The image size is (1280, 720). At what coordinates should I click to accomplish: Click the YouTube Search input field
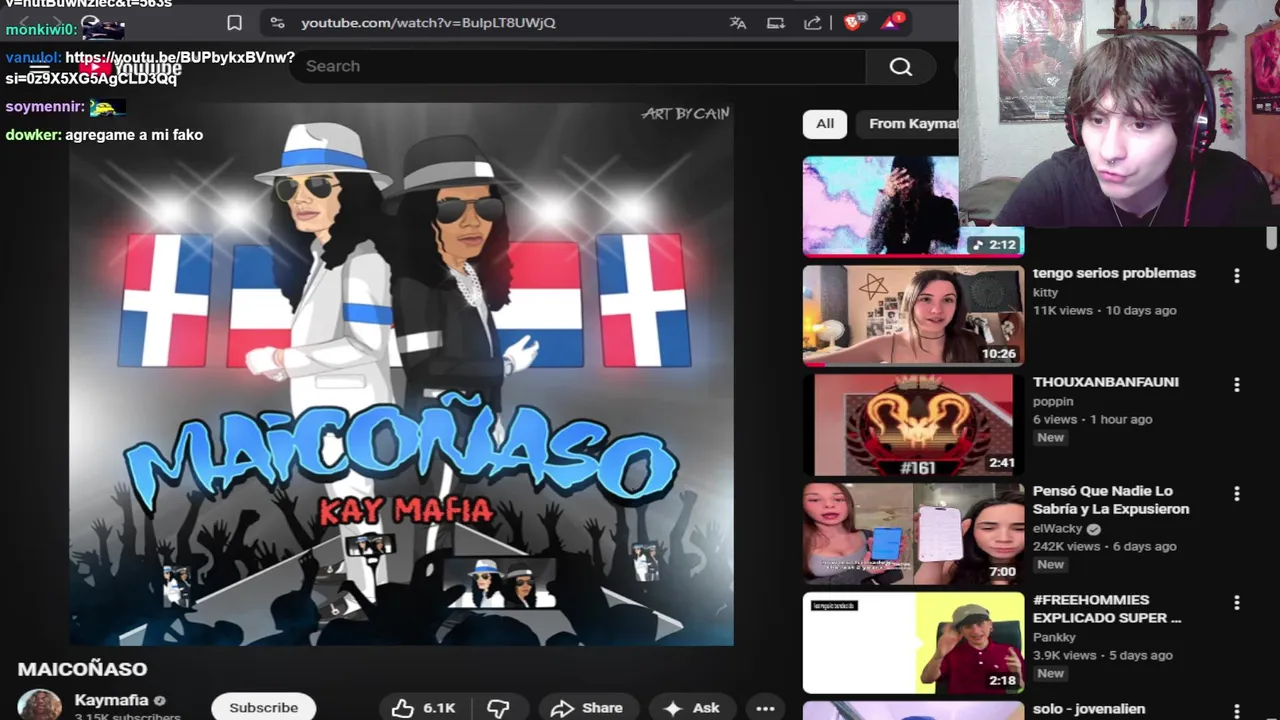pos(580,66)
